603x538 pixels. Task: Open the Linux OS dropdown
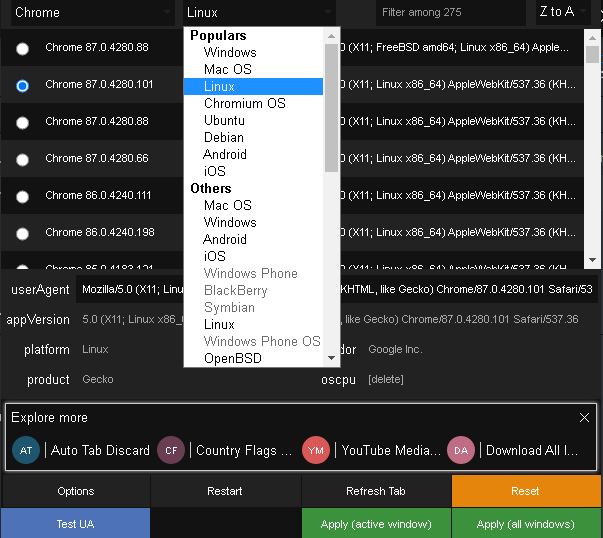pyautogui.click(x=259, y=12)
